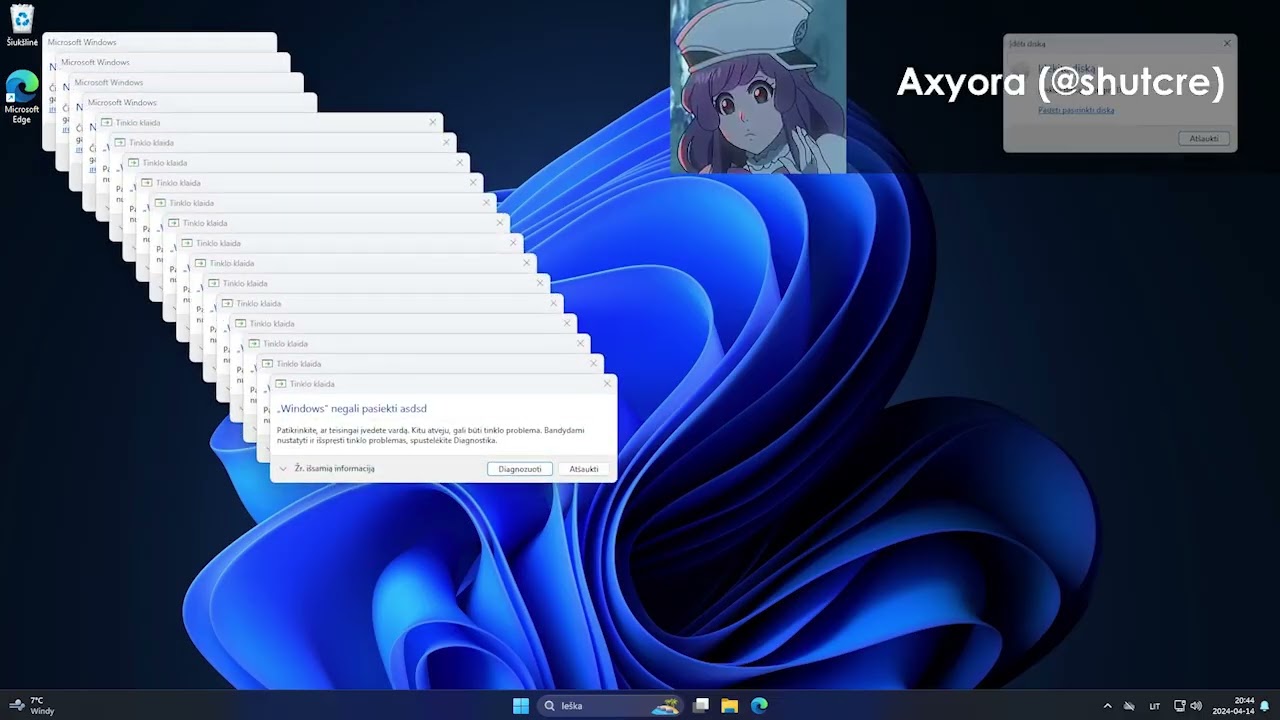Launch File Explorer from the taskbar
Screen dimensions: 1280x720
pos(730,706)
